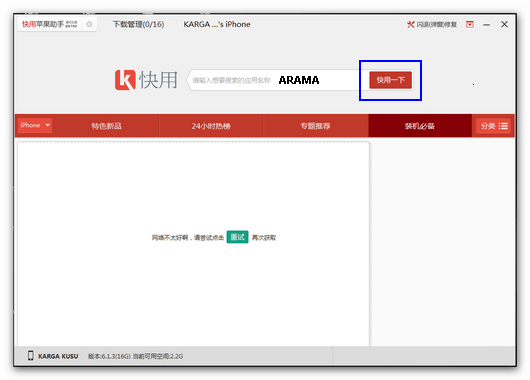Click the firmware version 6.1.3 text
The width and height of the screenshot is (530, 380).
[109, 356]
